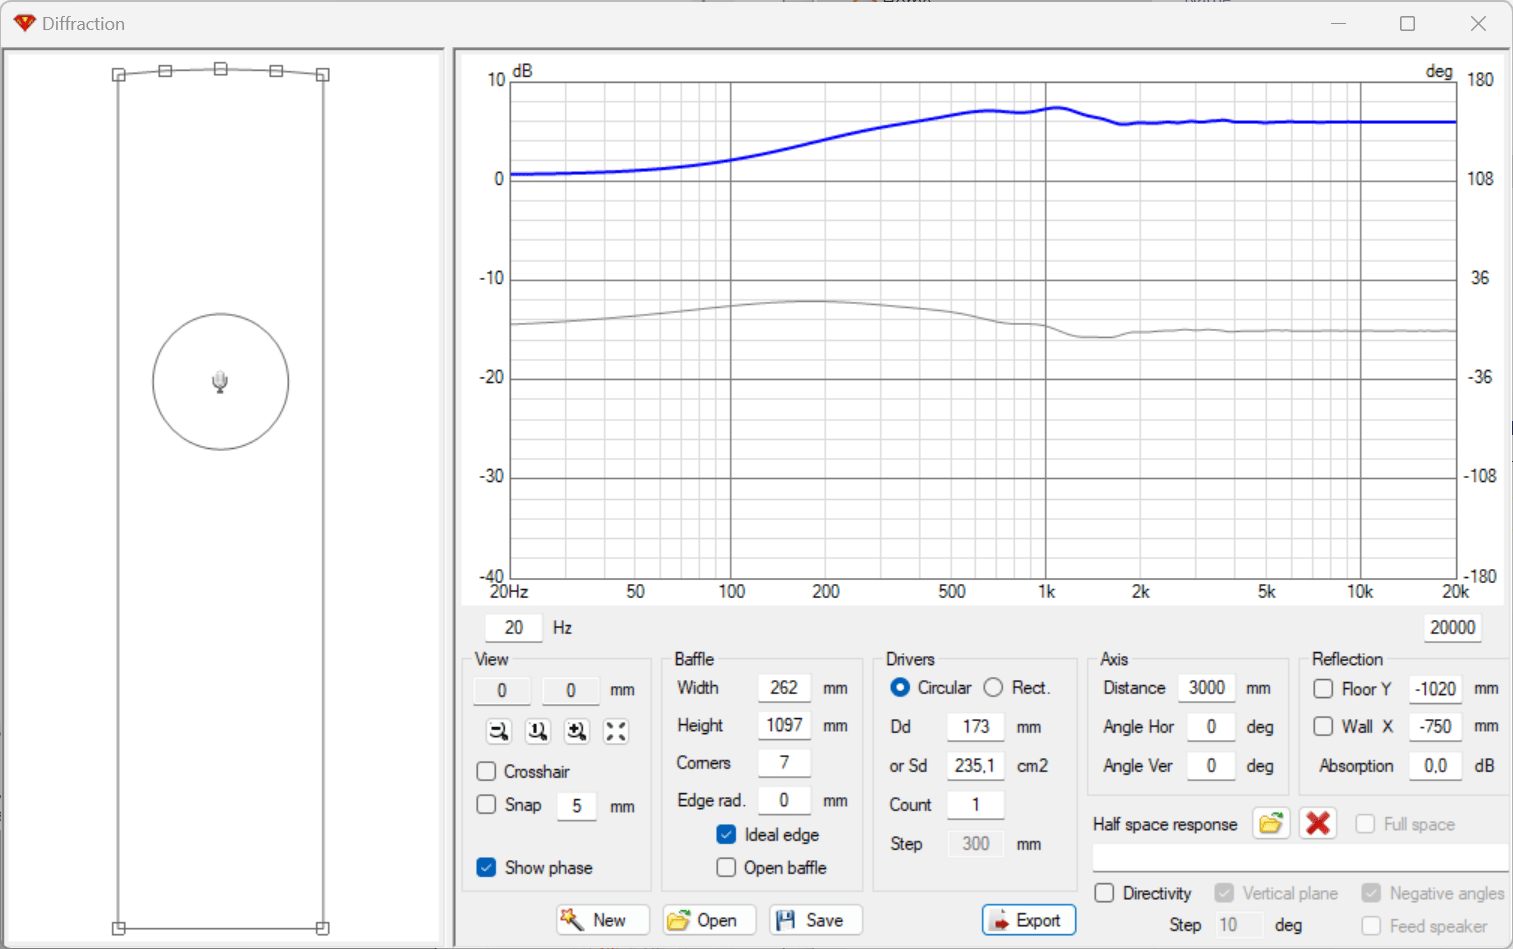Disable Show phase checkbox
Screen dimensions: 1513x949
pyautogui.click(x=486, y=867)
